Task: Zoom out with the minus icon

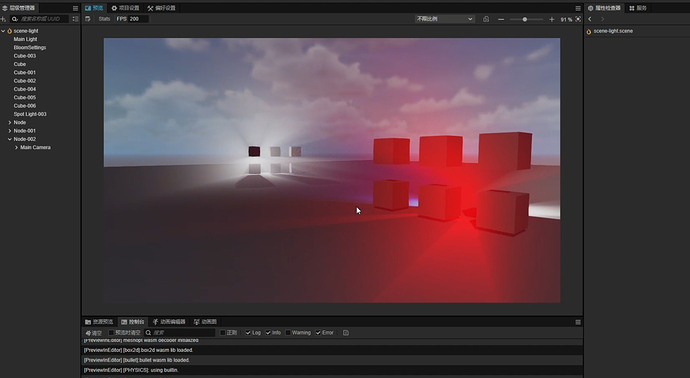Action: (501, 19)
